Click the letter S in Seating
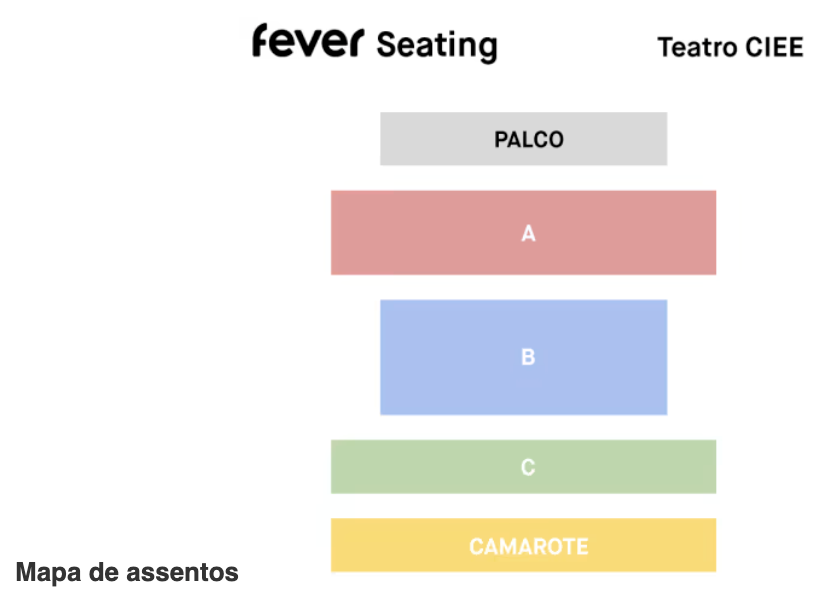 (386, 44)
